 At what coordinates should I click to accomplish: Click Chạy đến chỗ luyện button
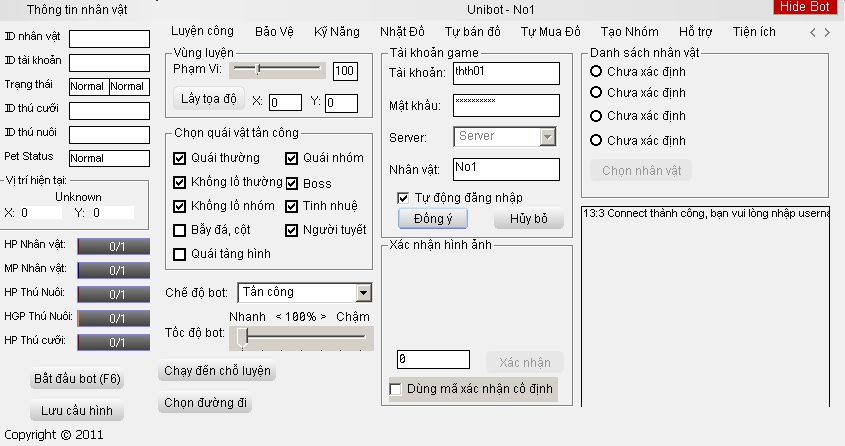[x=217, y=371]
